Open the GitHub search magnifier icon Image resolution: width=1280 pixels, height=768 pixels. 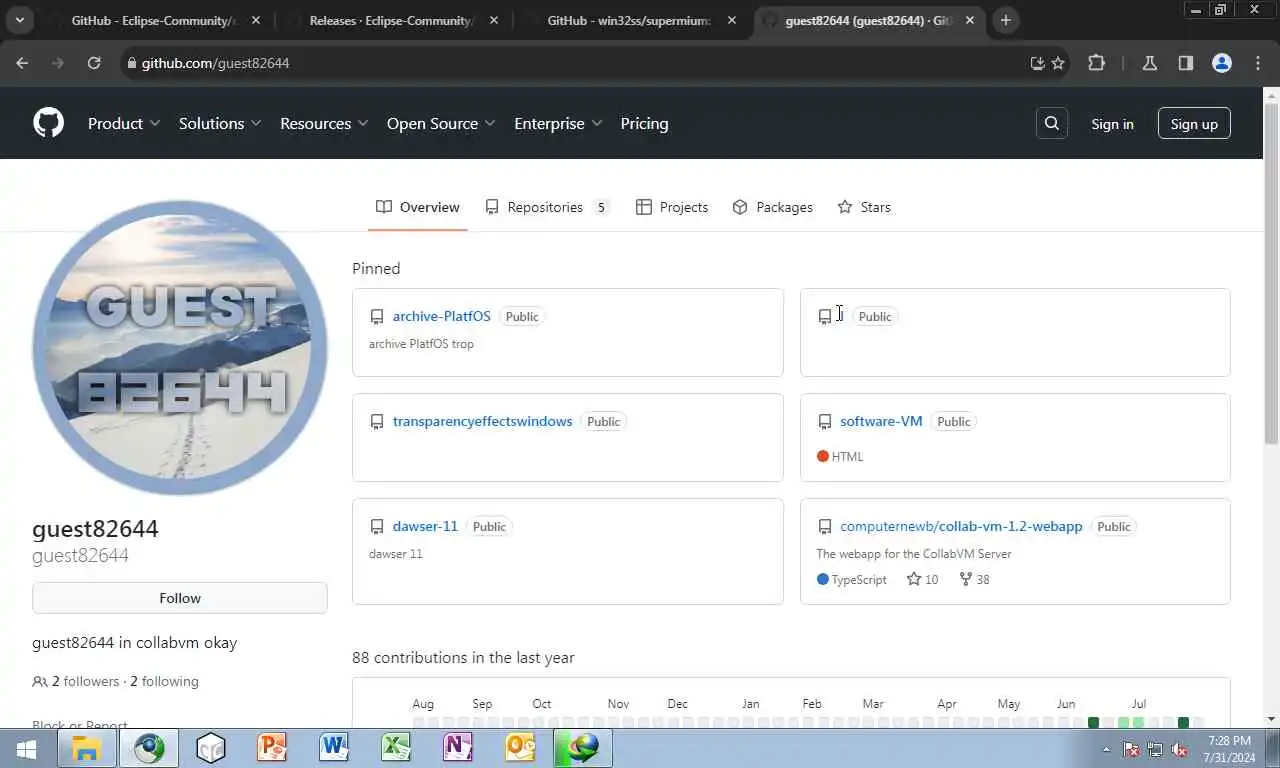pos(1051,123)
